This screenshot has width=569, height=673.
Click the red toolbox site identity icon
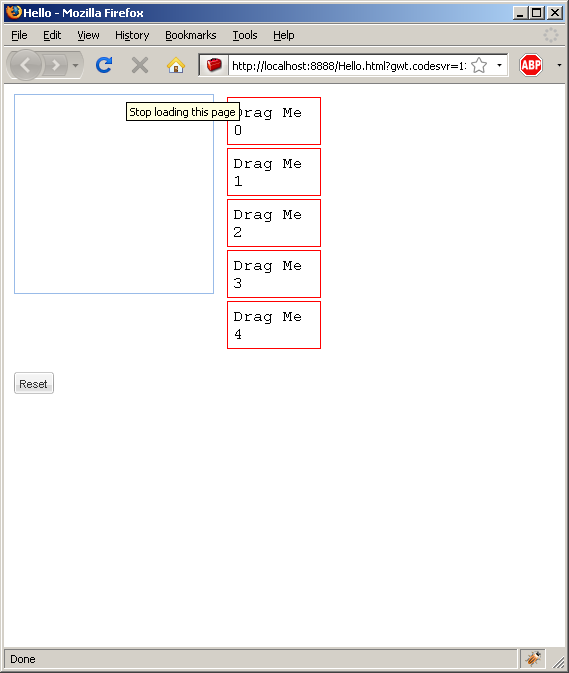[x=214, y=65]
